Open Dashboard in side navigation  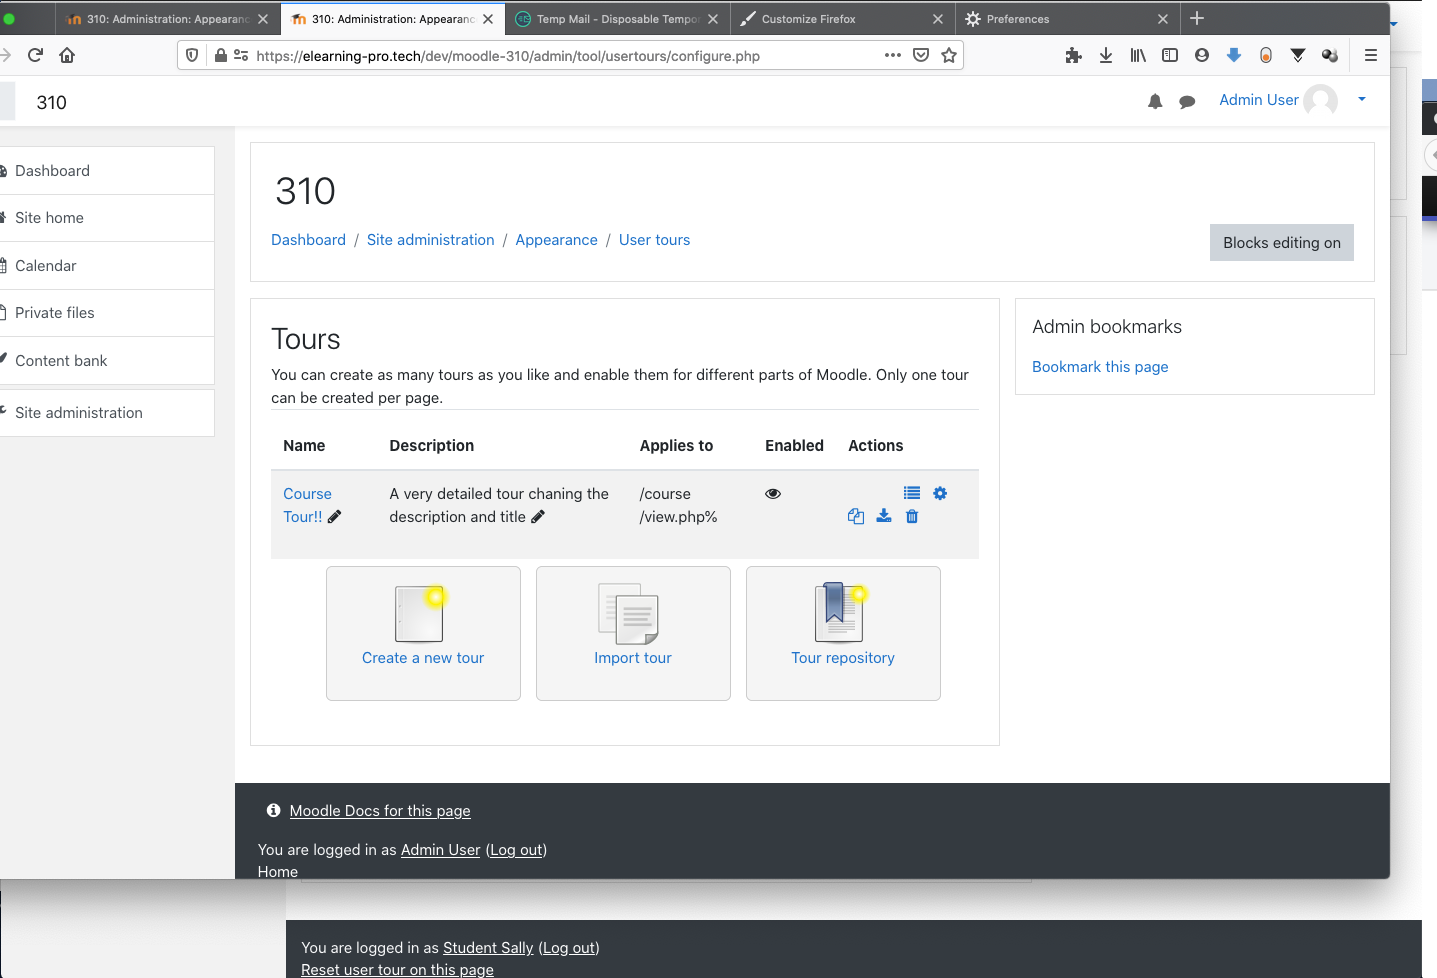click(x=106, y=171)
